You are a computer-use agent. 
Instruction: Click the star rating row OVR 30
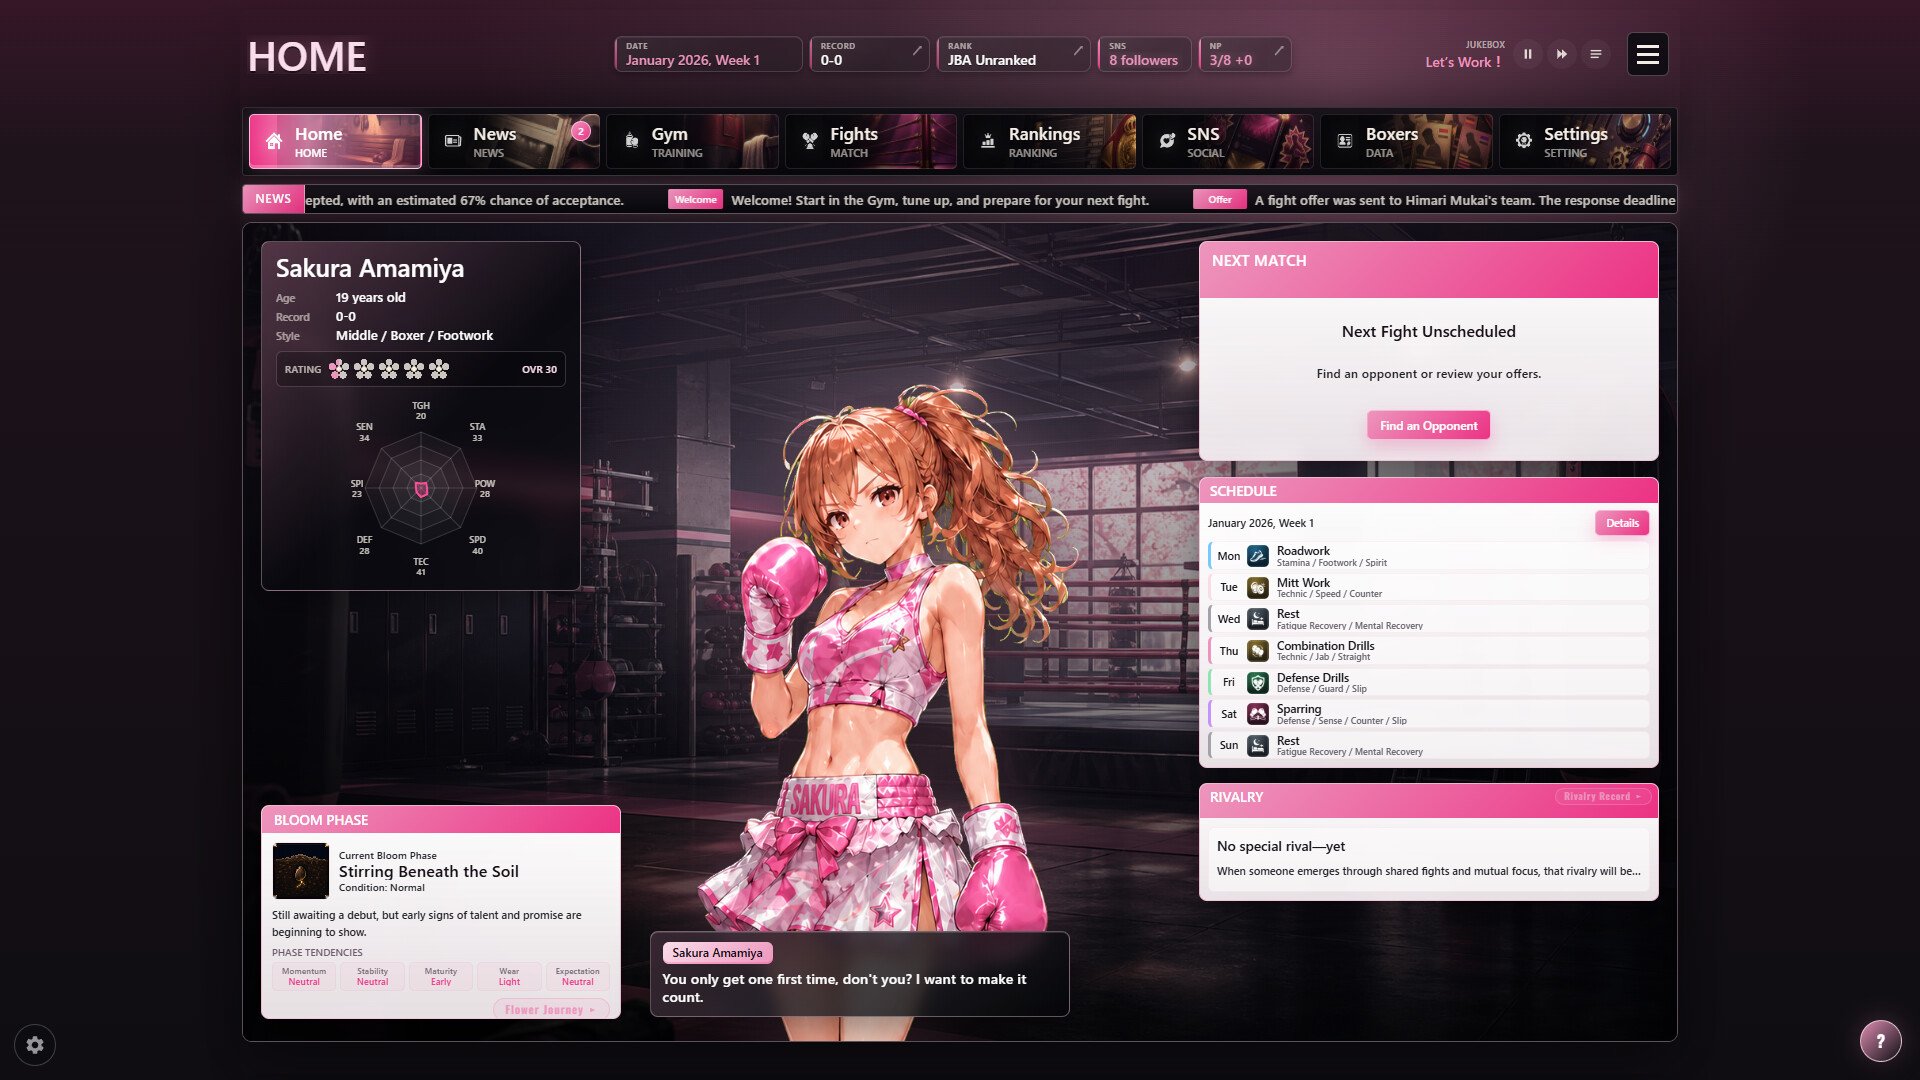click(421, 369)
